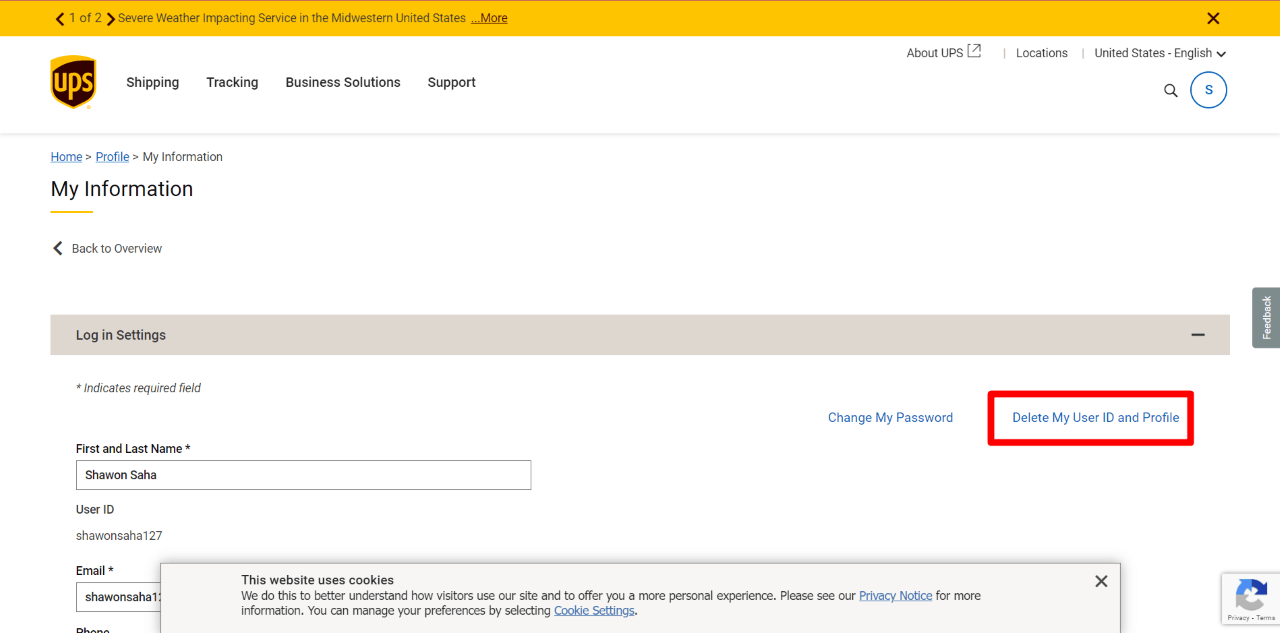The width and height of the screenshot is (1280, 633).
Task: Focus the Email input field
Action: point(118,597)
